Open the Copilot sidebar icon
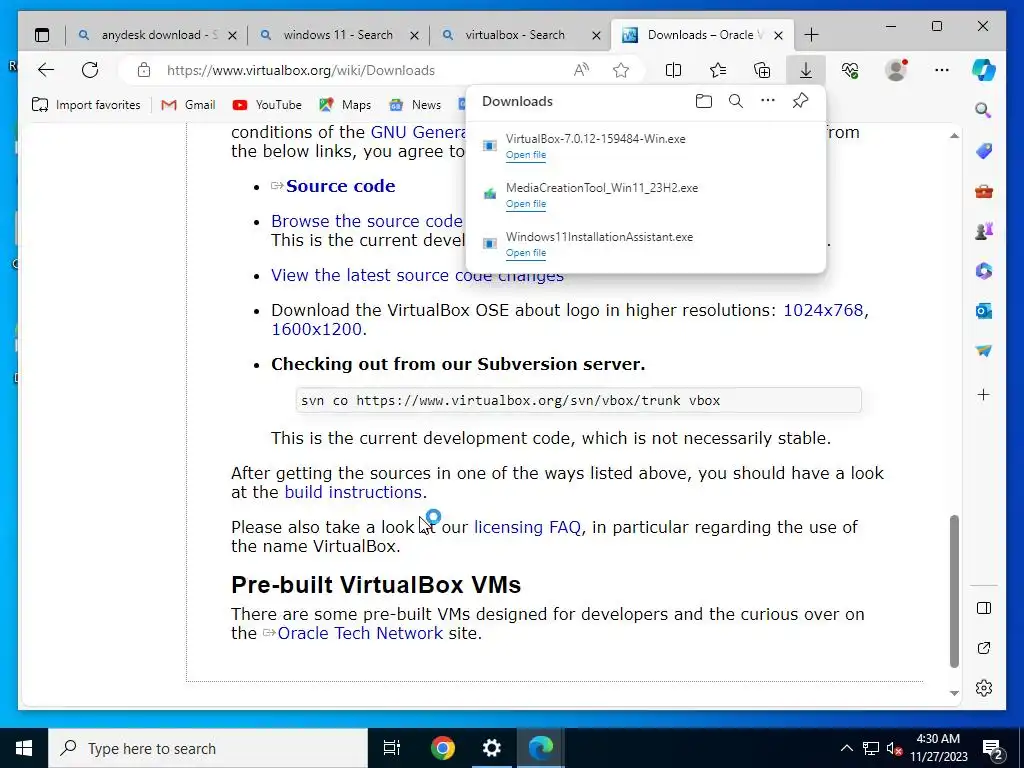Screen dimensions: 1024x768 [x=984, y=70]
